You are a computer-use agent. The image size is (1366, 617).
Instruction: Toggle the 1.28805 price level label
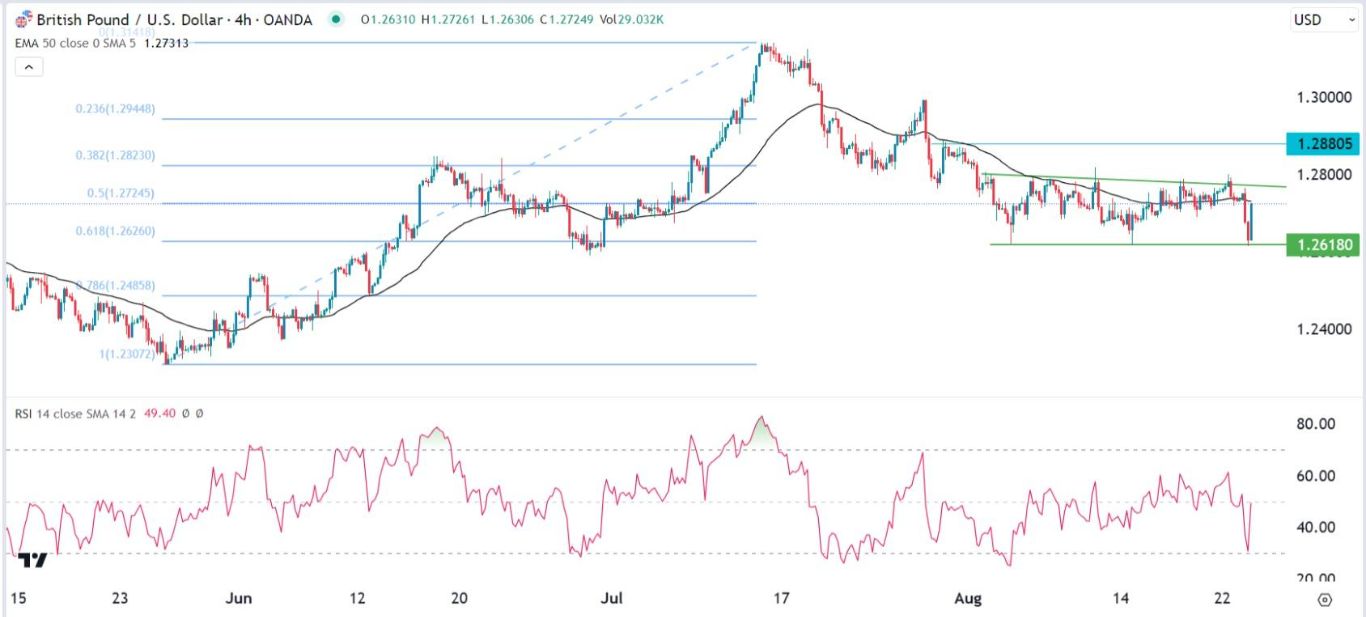1323,144
